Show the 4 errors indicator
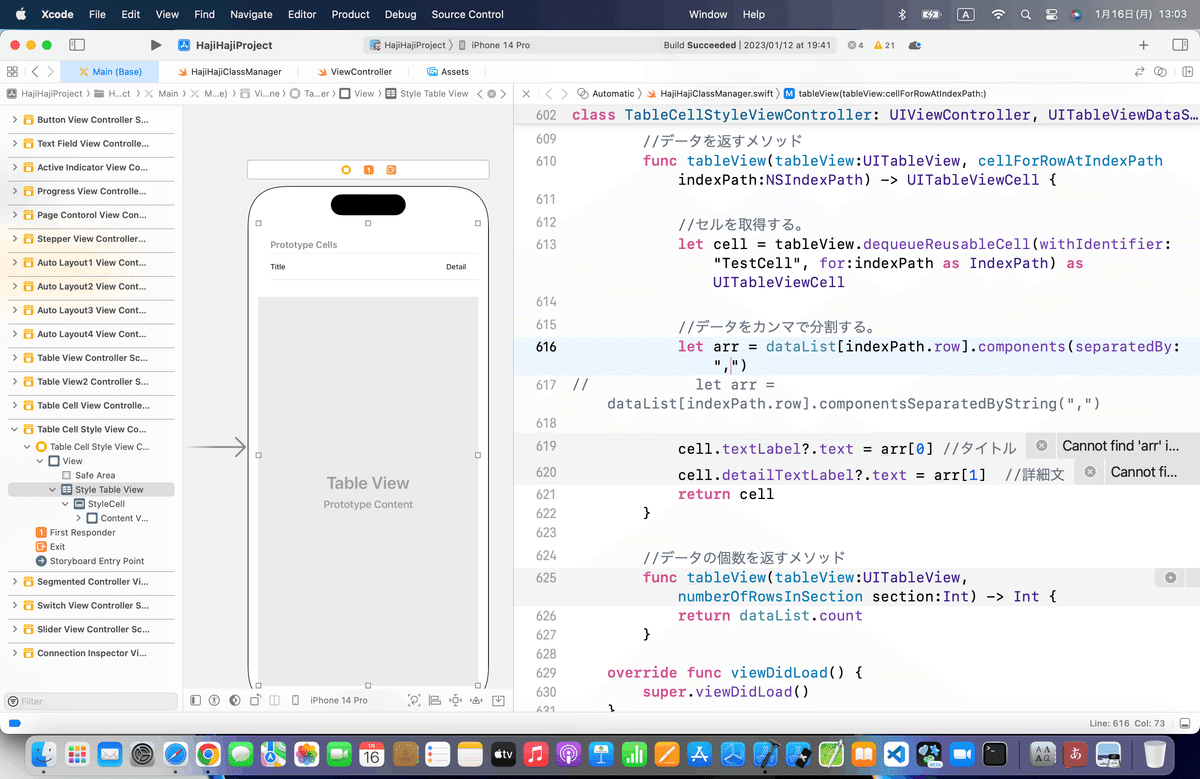 click(x=855, y=45)
